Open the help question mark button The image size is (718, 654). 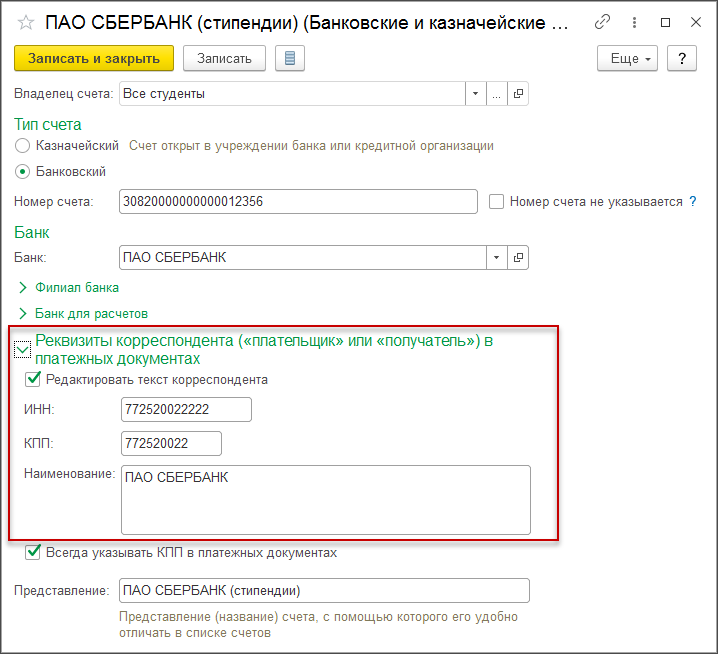(682, 58)
